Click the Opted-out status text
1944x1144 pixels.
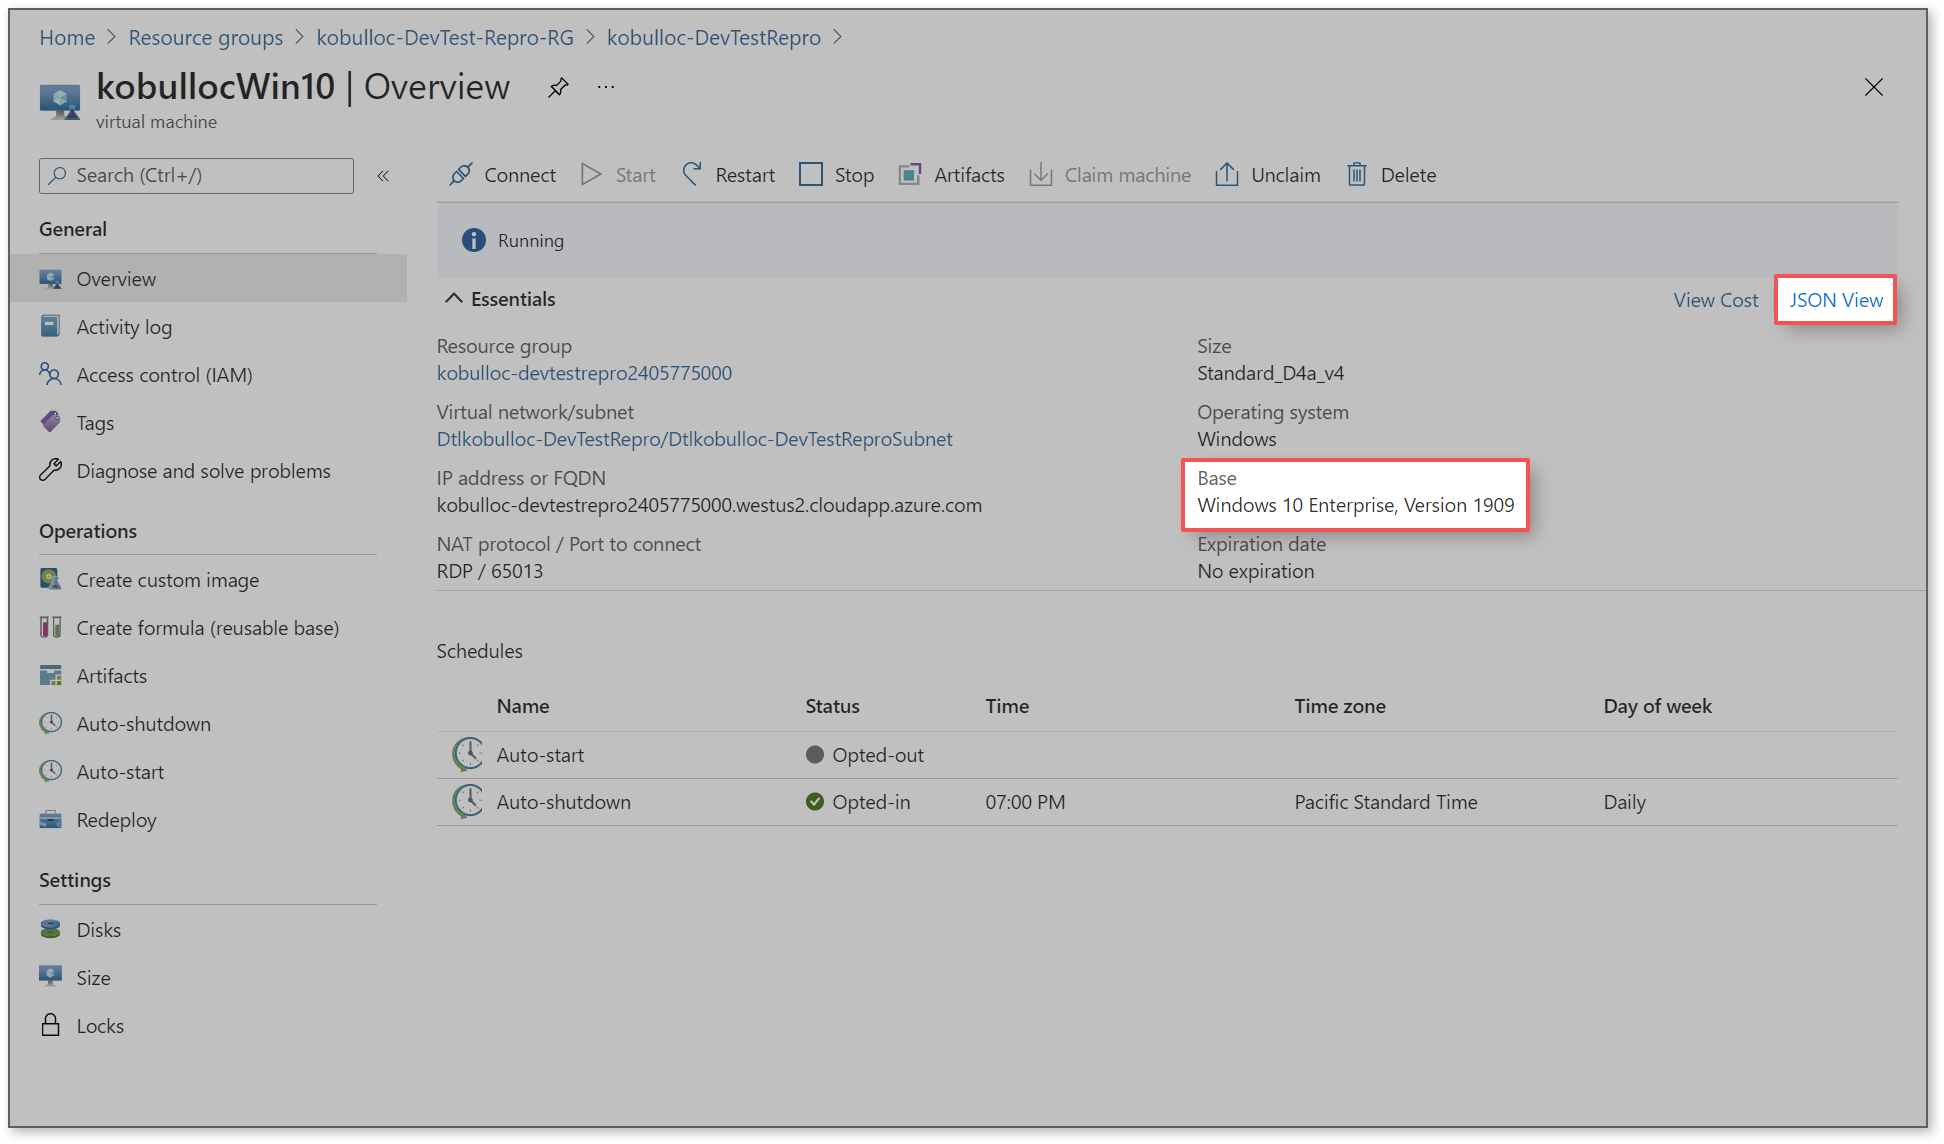tap(878, 755)
